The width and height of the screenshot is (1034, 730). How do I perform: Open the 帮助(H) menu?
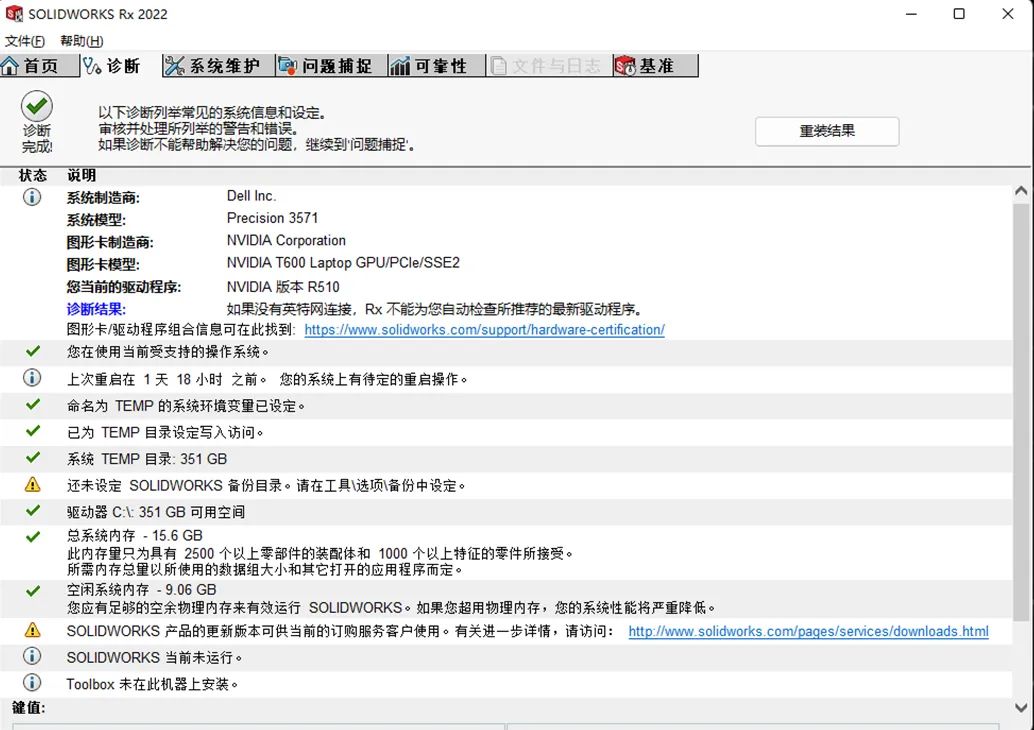click(x=82, y=41)
